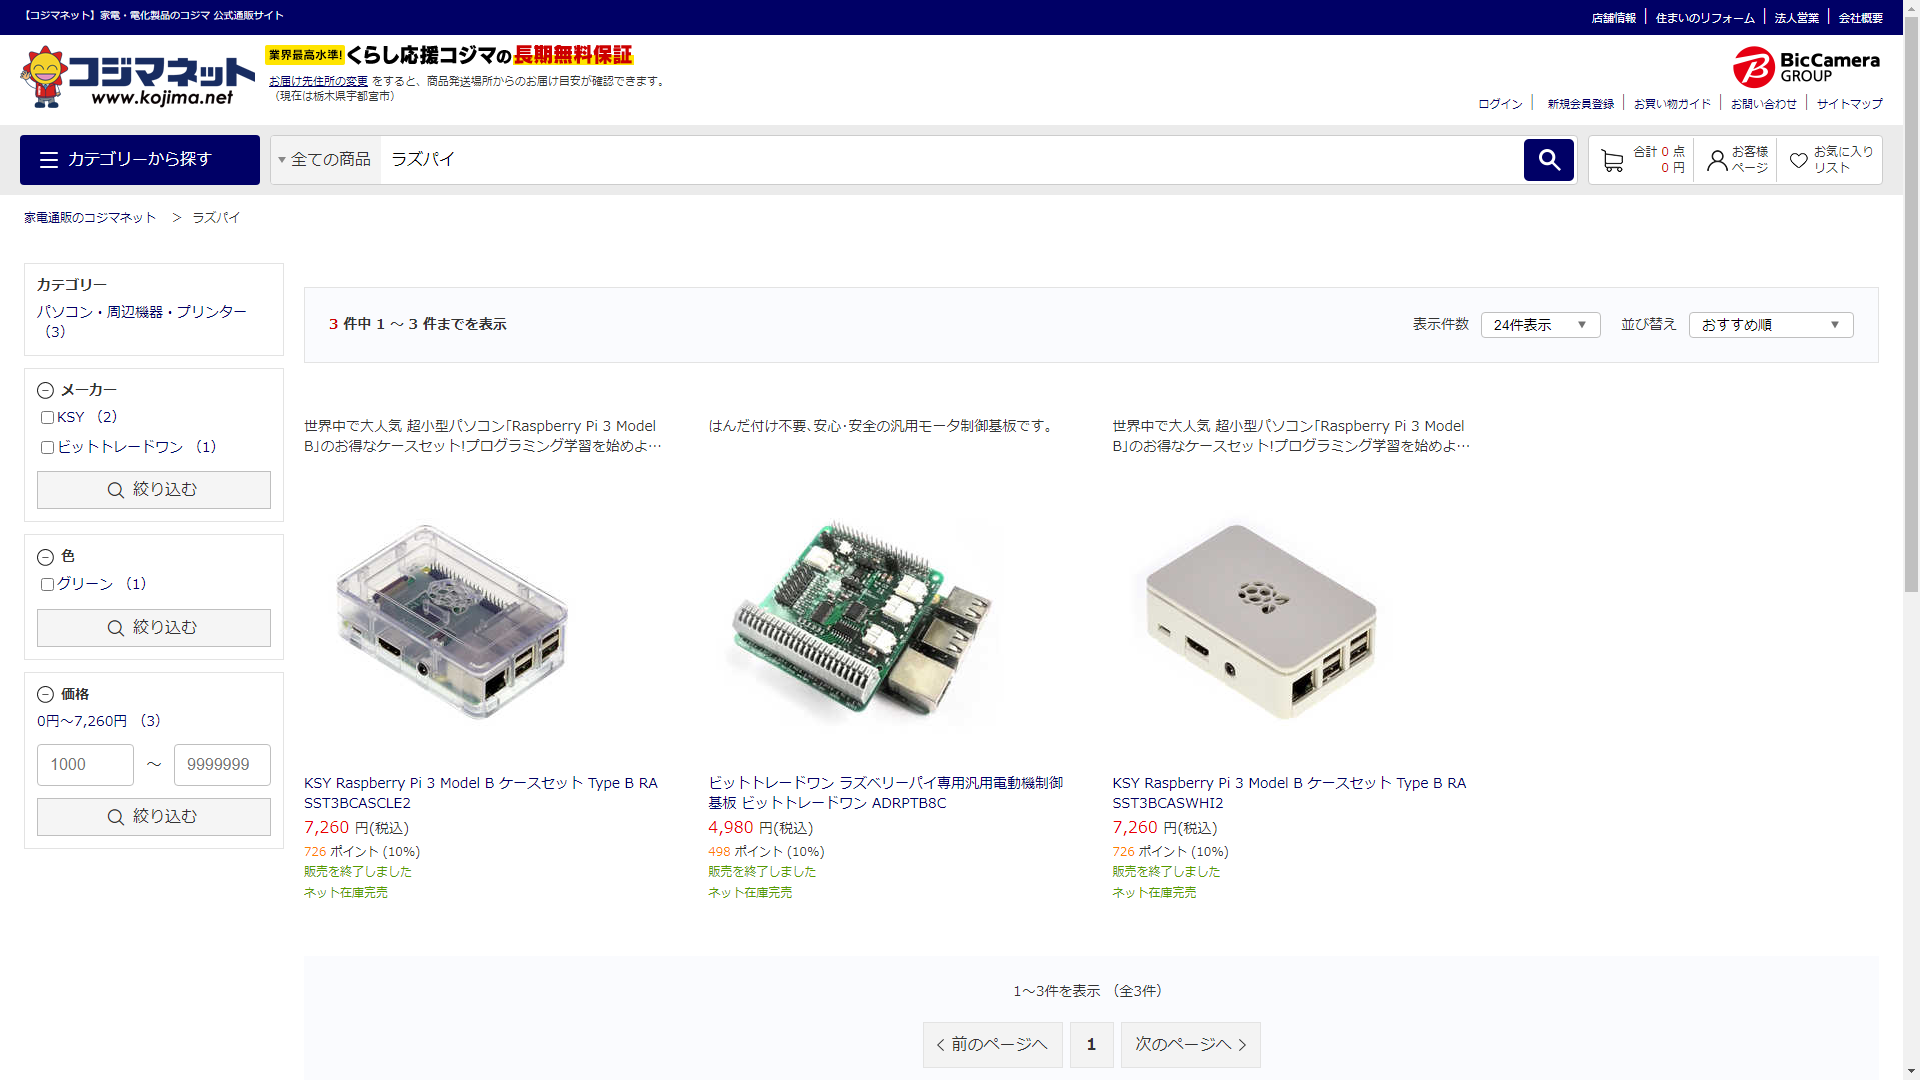Check the ビットトレードワン maker checkbox
This screenshot has width=1920, height=1080.
[47, 448]
